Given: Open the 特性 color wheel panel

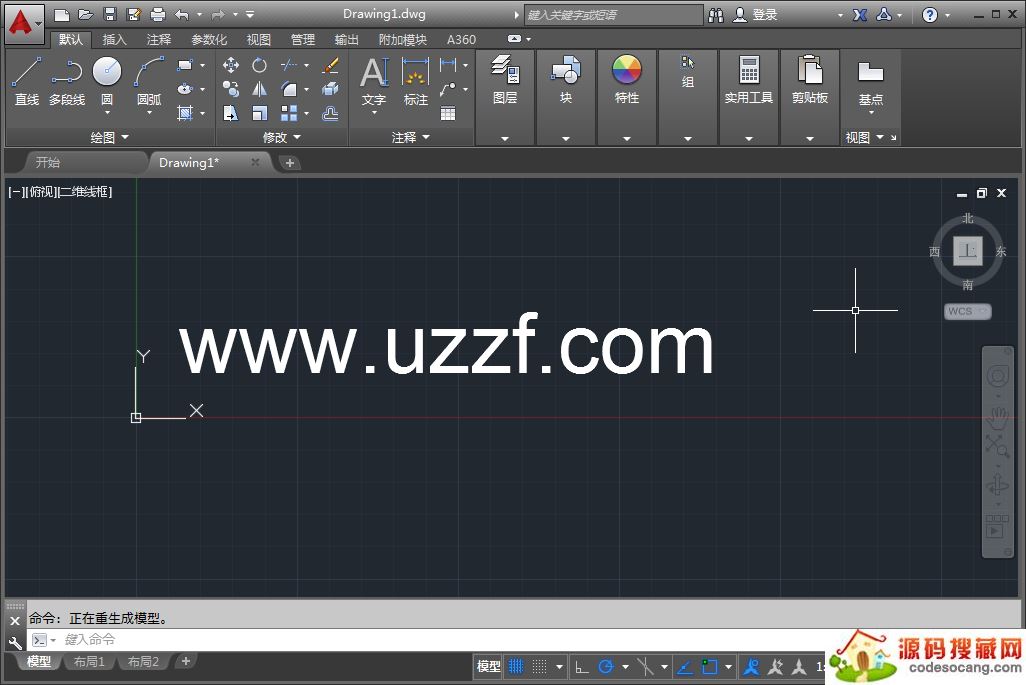Looking at the screenshot, I should [627, 80].
